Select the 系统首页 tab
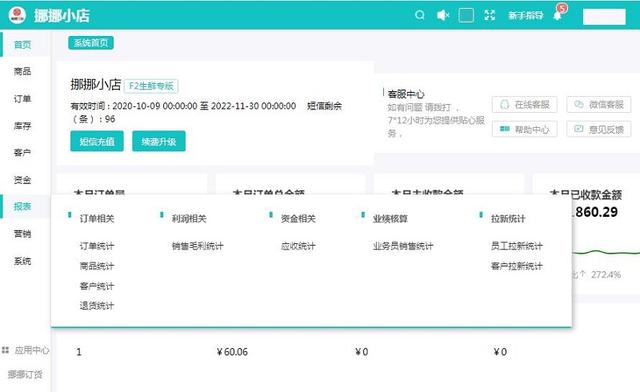The image size is (640, 392). coord(91,43)
